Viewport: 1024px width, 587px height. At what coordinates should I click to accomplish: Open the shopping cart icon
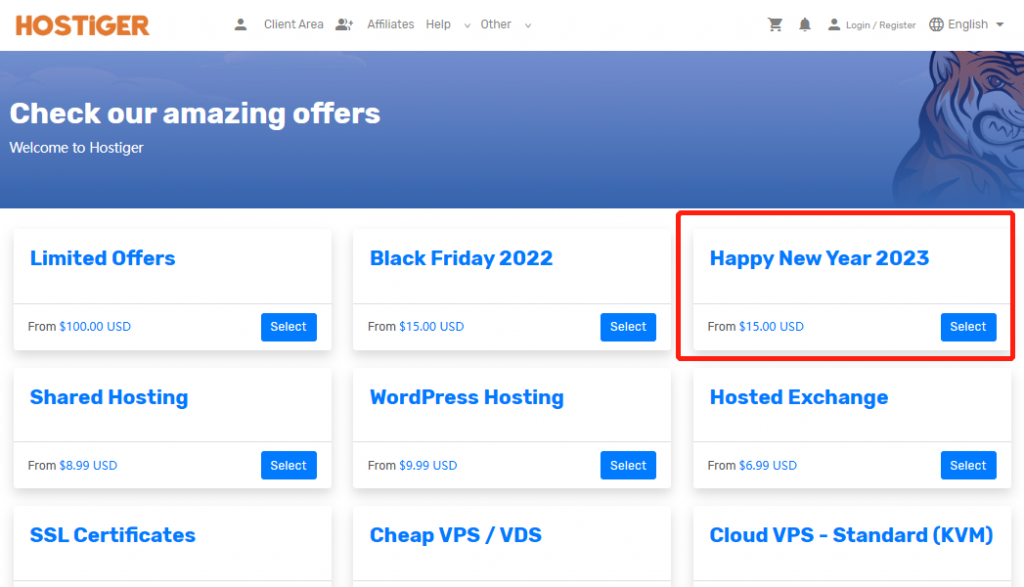click(x=775, y=25)
